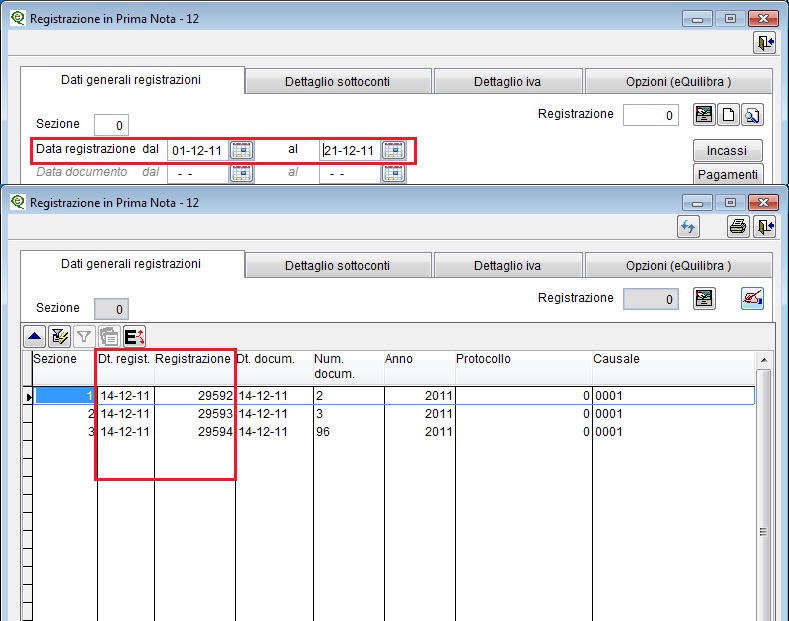Click the blue up-triangle icon above the grid
789x621 pixels.
point(35,338)
